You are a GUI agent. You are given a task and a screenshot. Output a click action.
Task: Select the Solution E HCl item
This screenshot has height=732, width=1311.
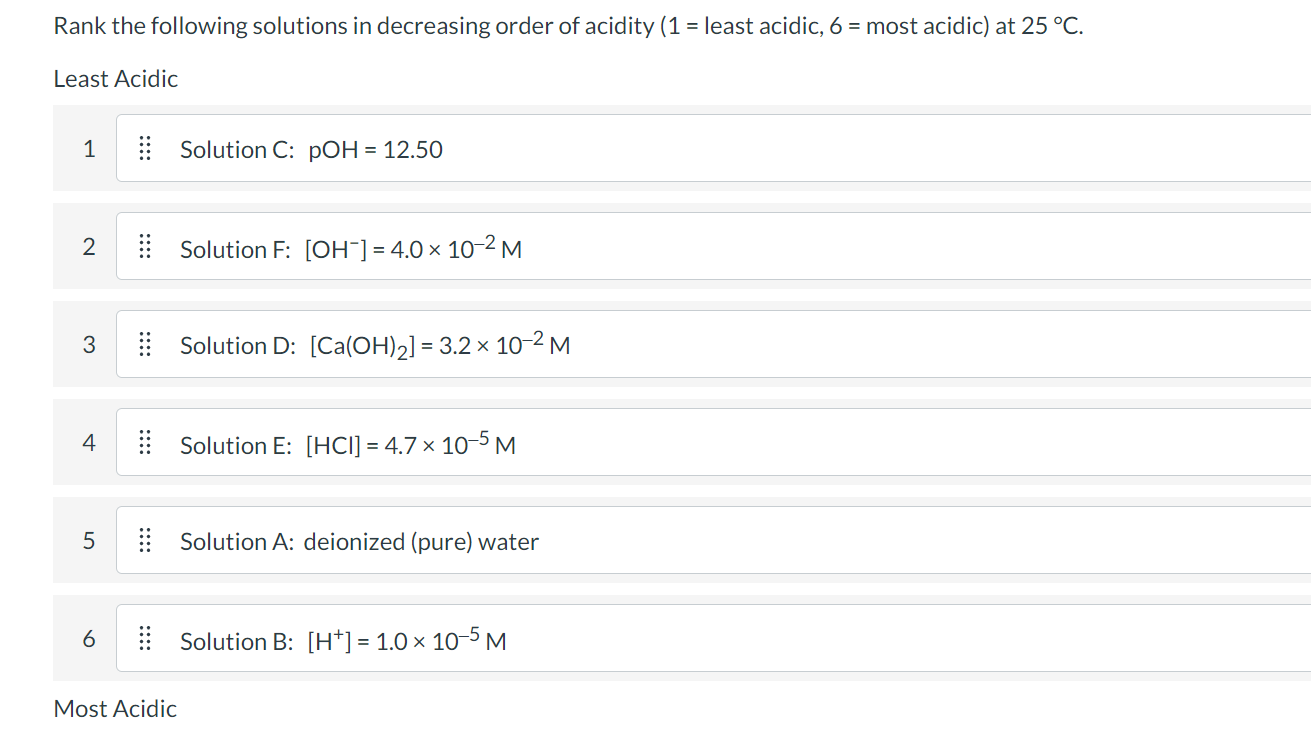(714, 442)
